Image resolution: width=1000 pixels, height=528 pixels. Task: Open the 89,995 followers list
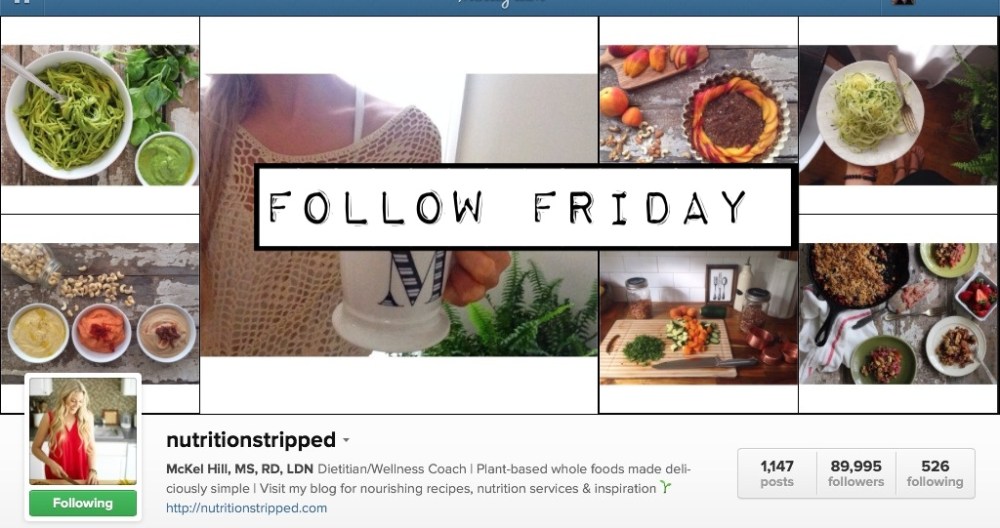(856, 474)
